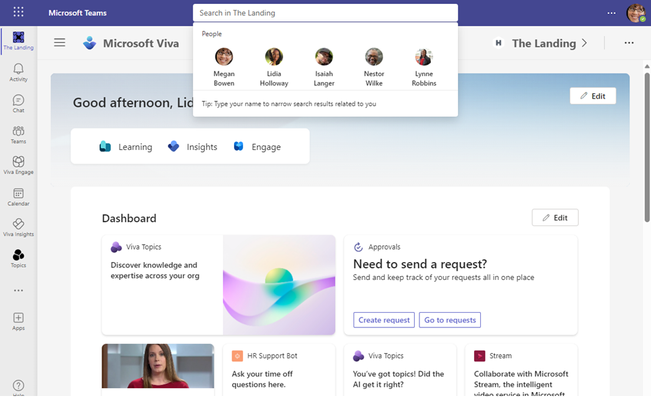651x400 pixels.
Task: Open the Apps store icon
Action: [x=18, y=321]
